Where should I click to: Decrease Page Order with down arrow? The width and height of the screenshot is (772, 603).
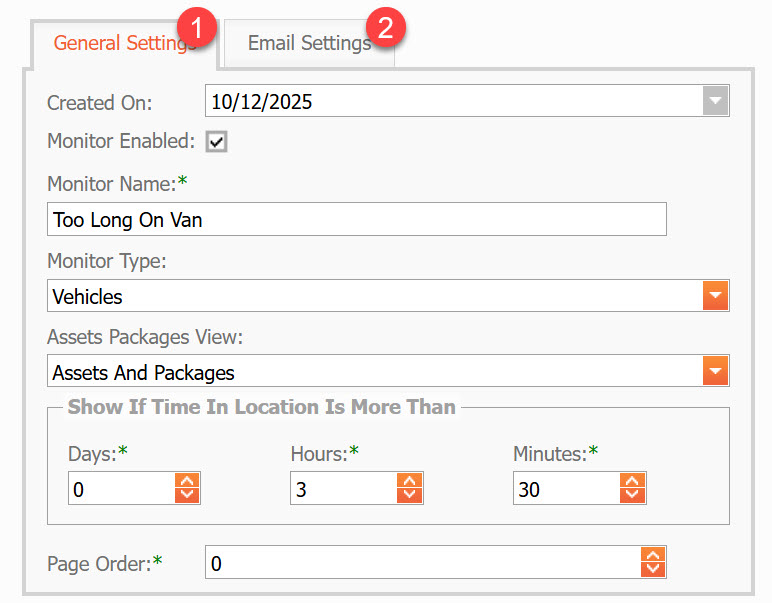pyautogui.click(x=653, y=569)
